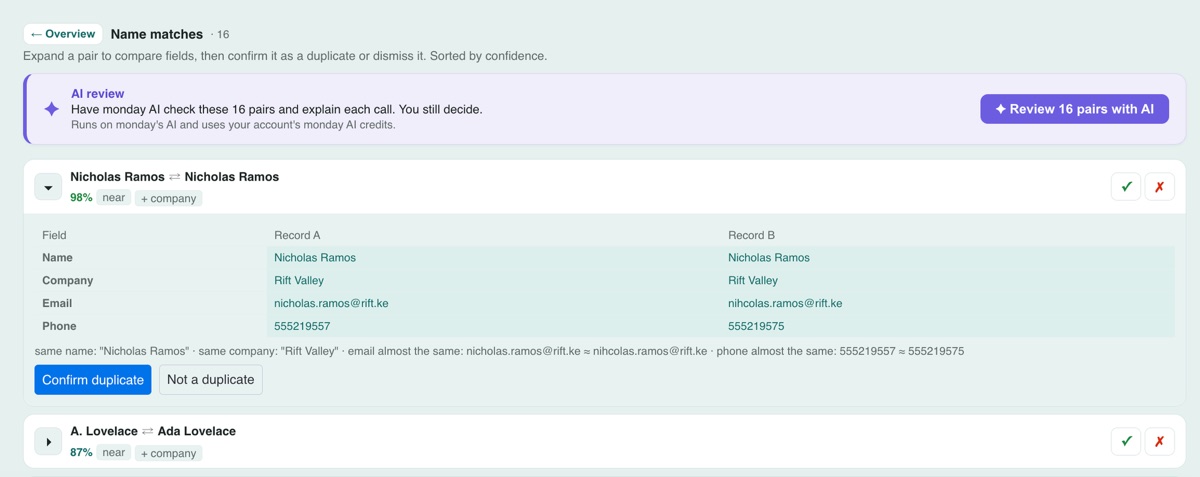Image resolution: width=1200 pixels, height=477 pixels.
Task: Click + company tag on Lovelace pair
Action: (168, 453)
